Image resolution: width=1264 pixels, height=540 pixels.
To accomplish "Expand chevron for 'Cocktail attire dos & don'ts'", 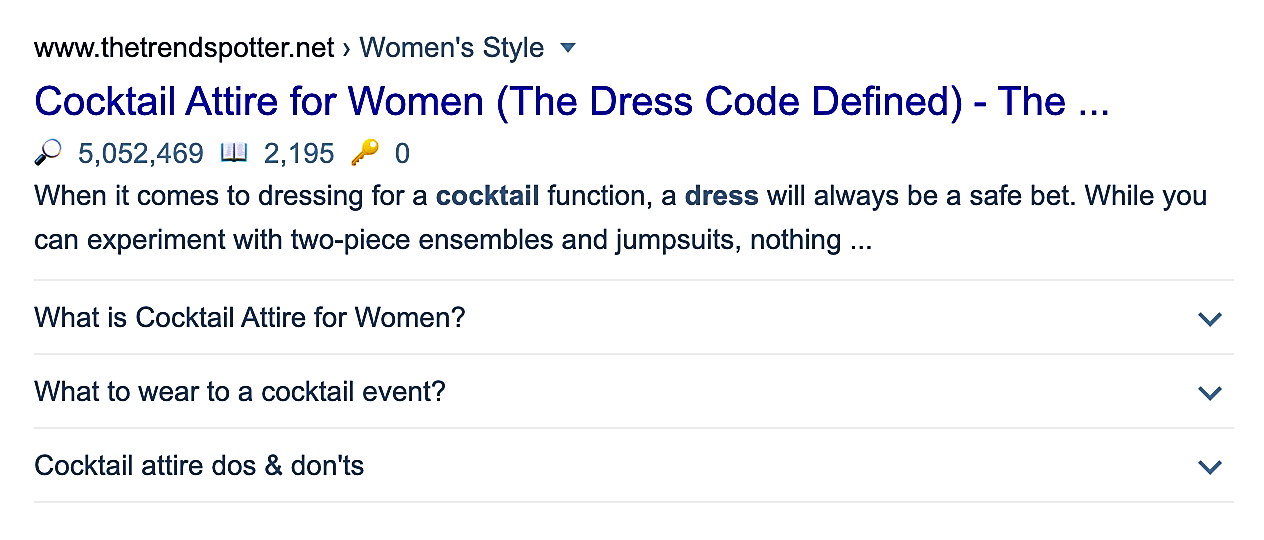I will [x=1210, y=467].
